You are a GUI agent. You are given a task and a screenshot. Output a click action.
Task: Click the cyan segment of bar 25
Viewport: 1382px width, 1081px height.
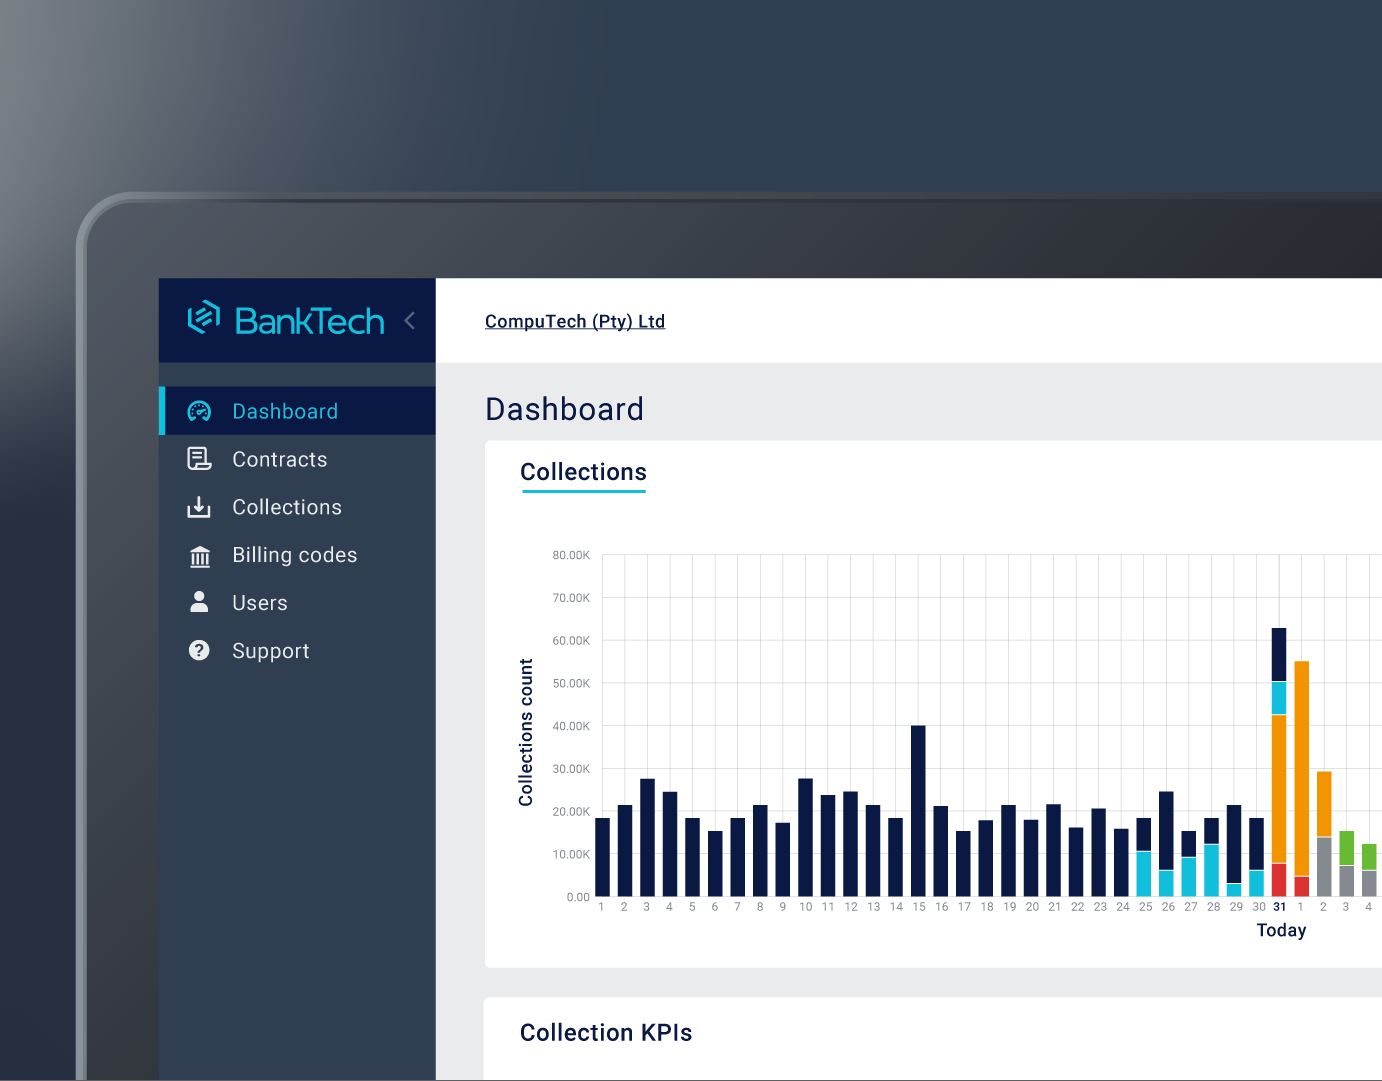click(1143, 873)
